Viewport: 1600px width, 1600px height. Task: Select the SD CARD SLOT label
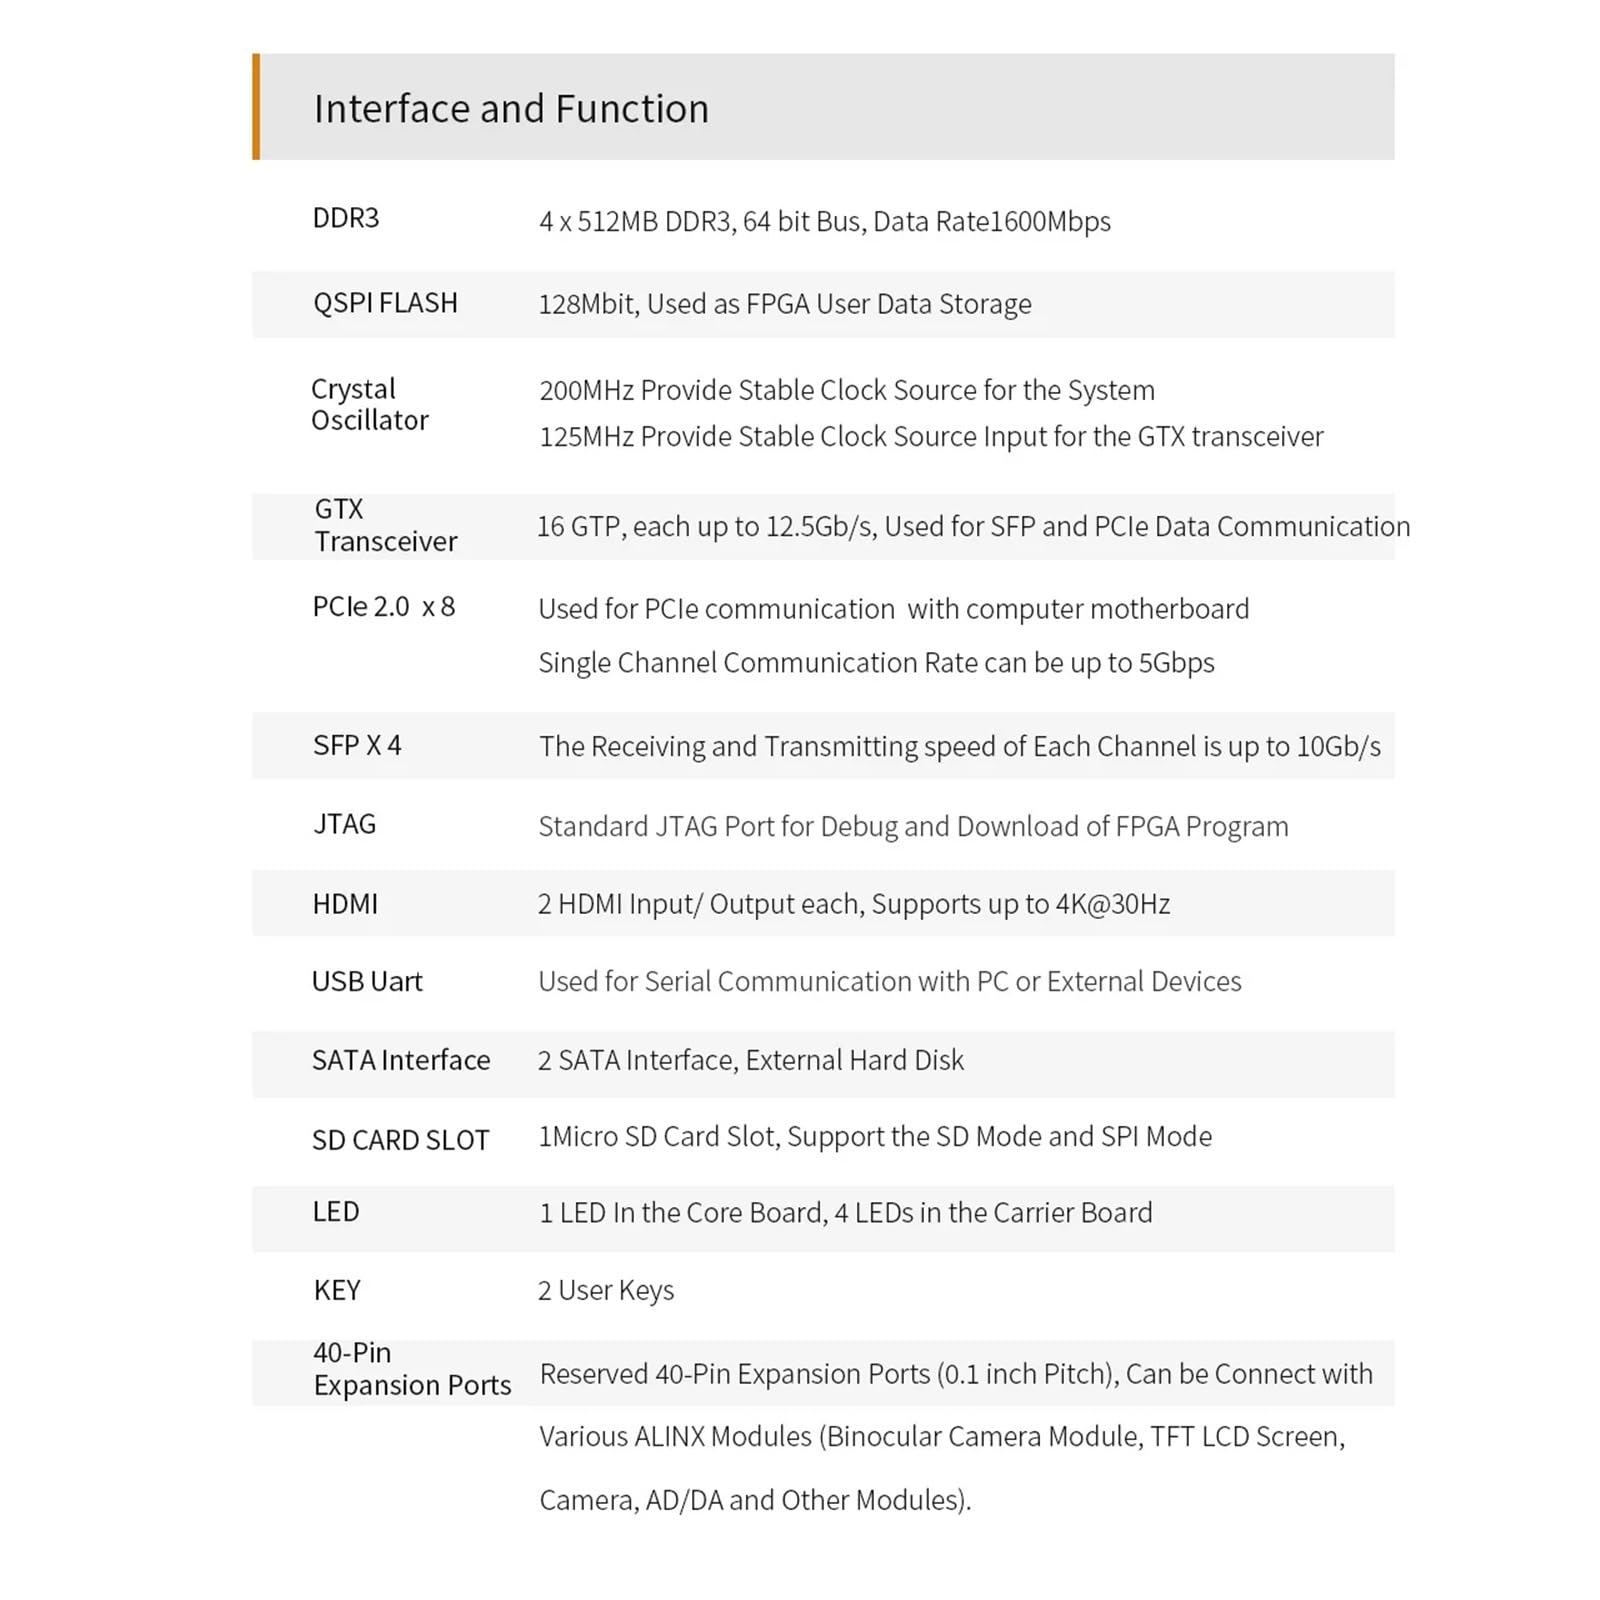coord(400,1140)
